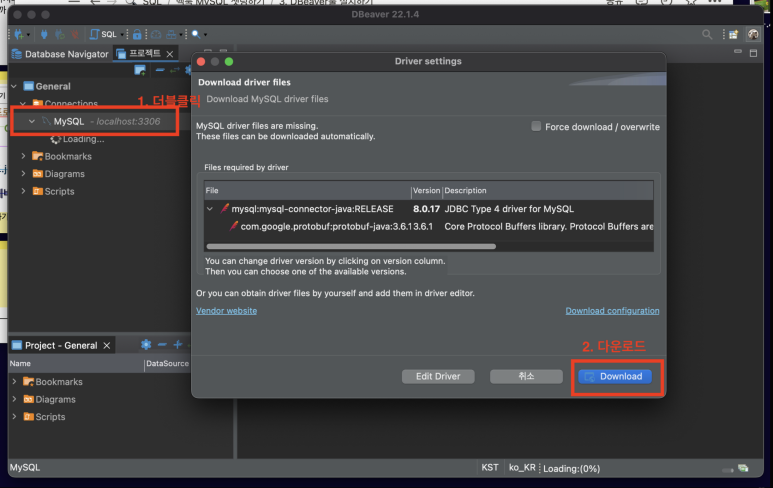Image resolution: width=773 pixels, height=488 pixels.
Task: Click the database tasks boxes icon
Action: coord(171,34)
